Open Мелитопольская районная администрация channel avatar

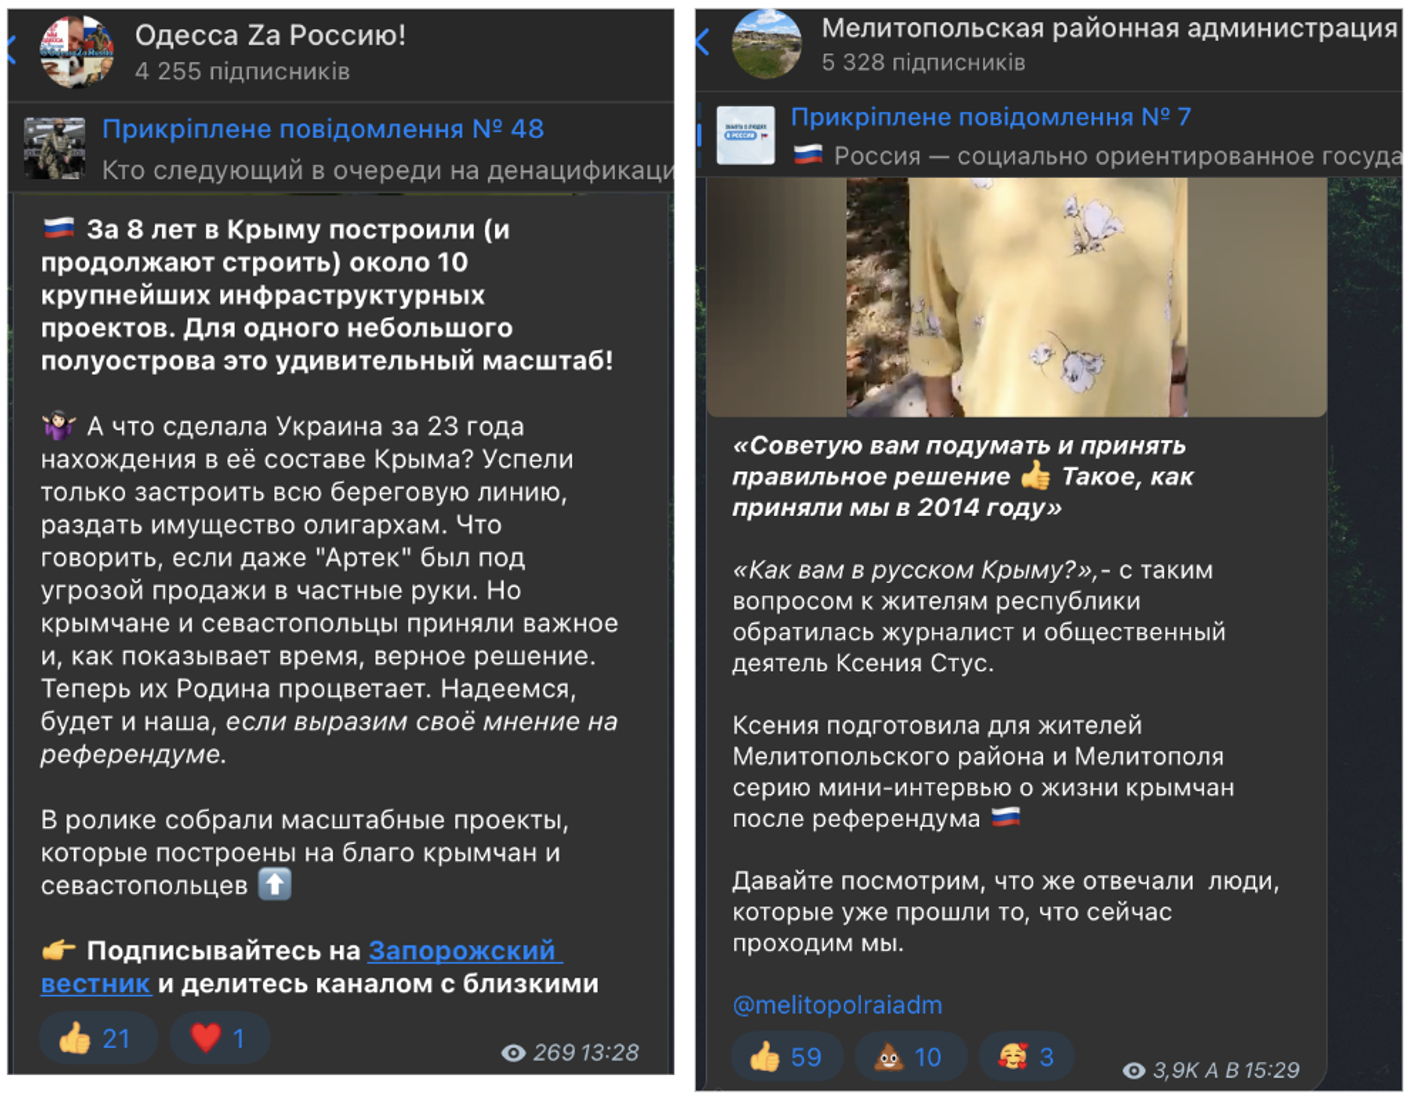pos(766,45)
